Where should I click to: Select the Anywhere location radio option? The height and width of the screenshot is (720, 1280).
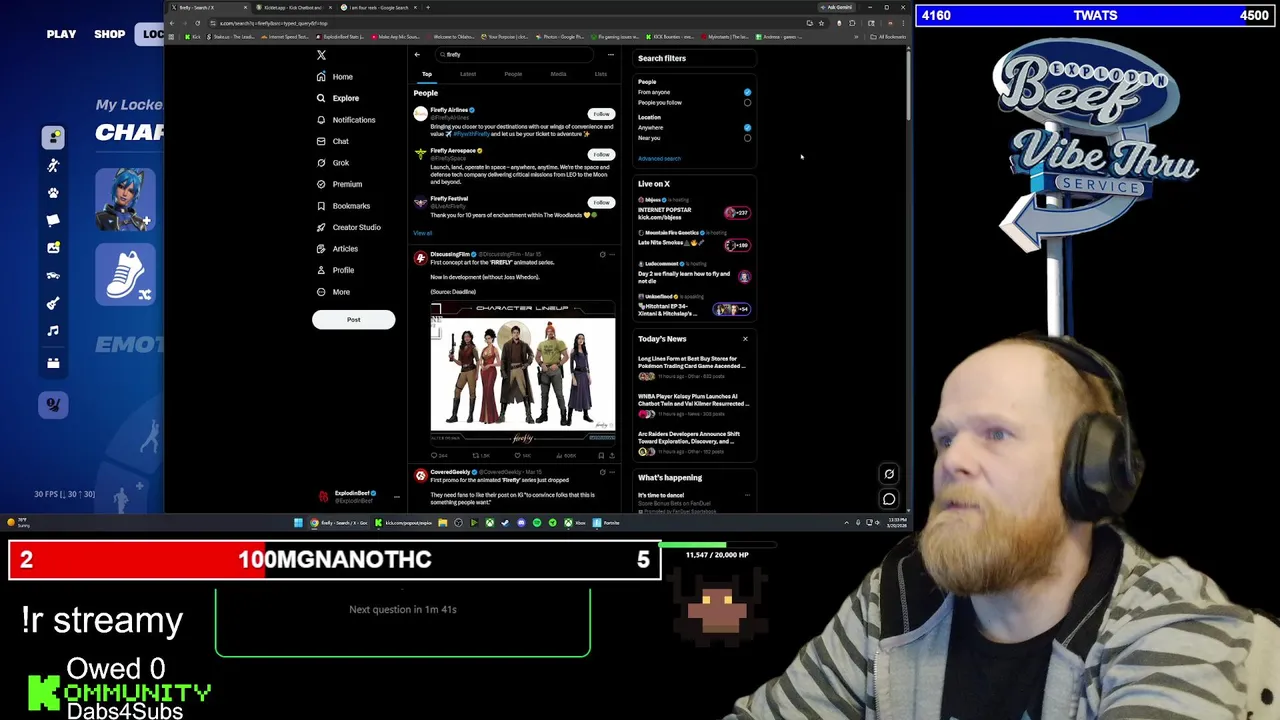click(x=747, y=128)
